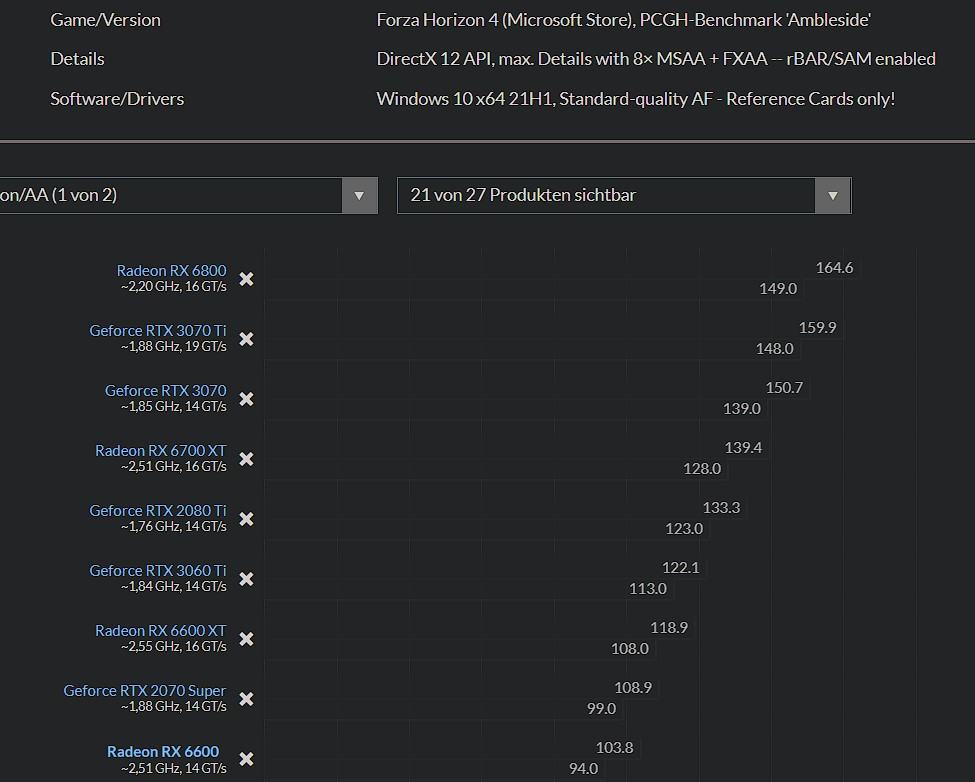Select the 149.0 value of RX 6800
Image resolution: width=975 pixels, height=782 pixels.
tap(778, 288)
